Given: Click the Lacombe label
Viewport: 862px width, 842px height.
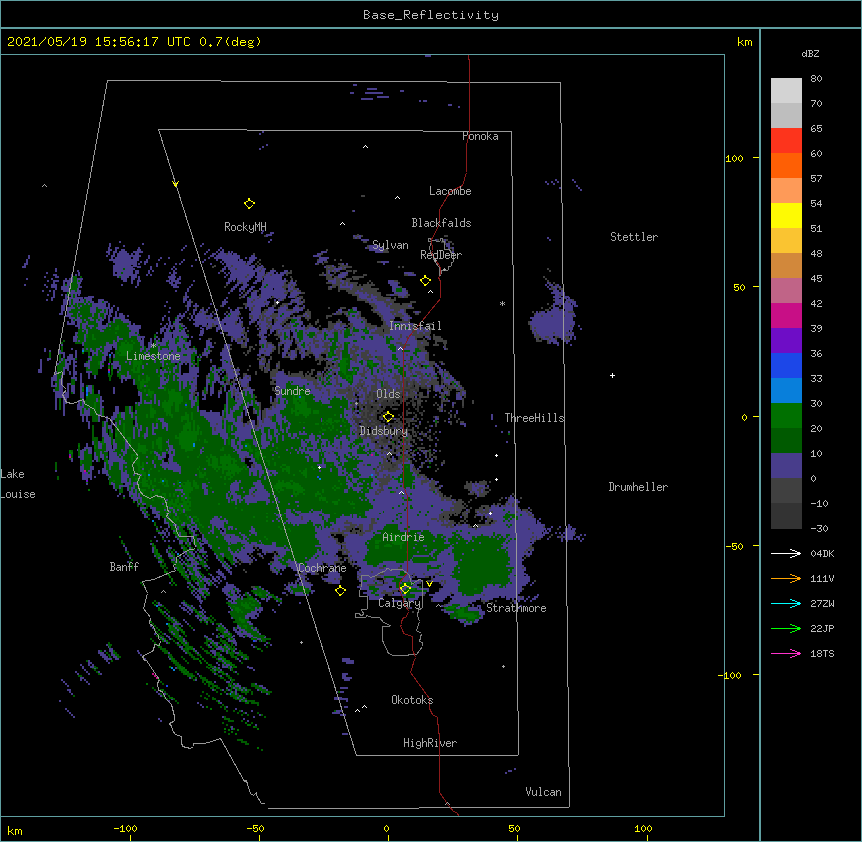Looking at the screenshot, I should 450,191.
